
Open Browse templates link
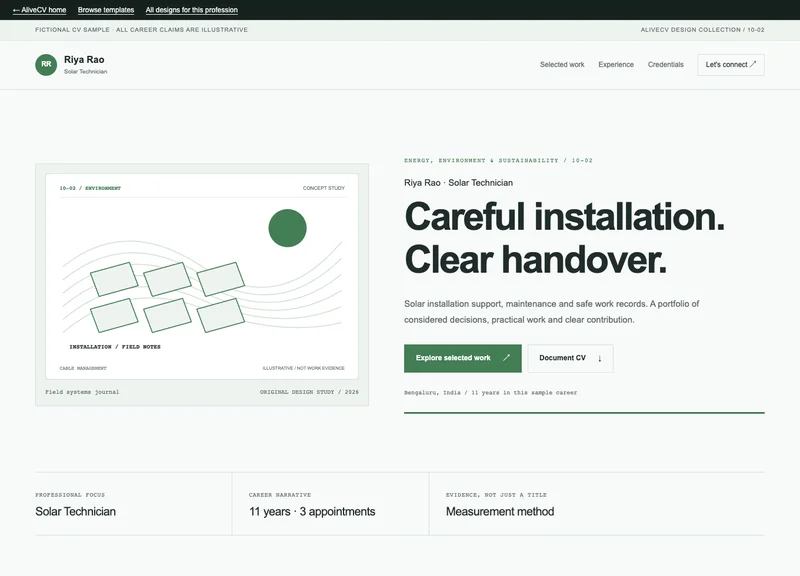pos(106,10)
